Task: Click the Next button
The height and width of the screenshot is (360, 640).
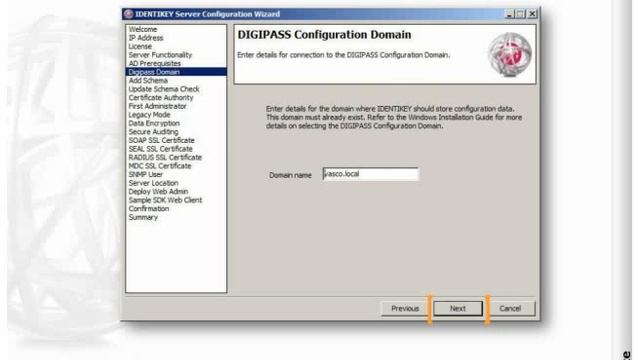Action: 458,309
